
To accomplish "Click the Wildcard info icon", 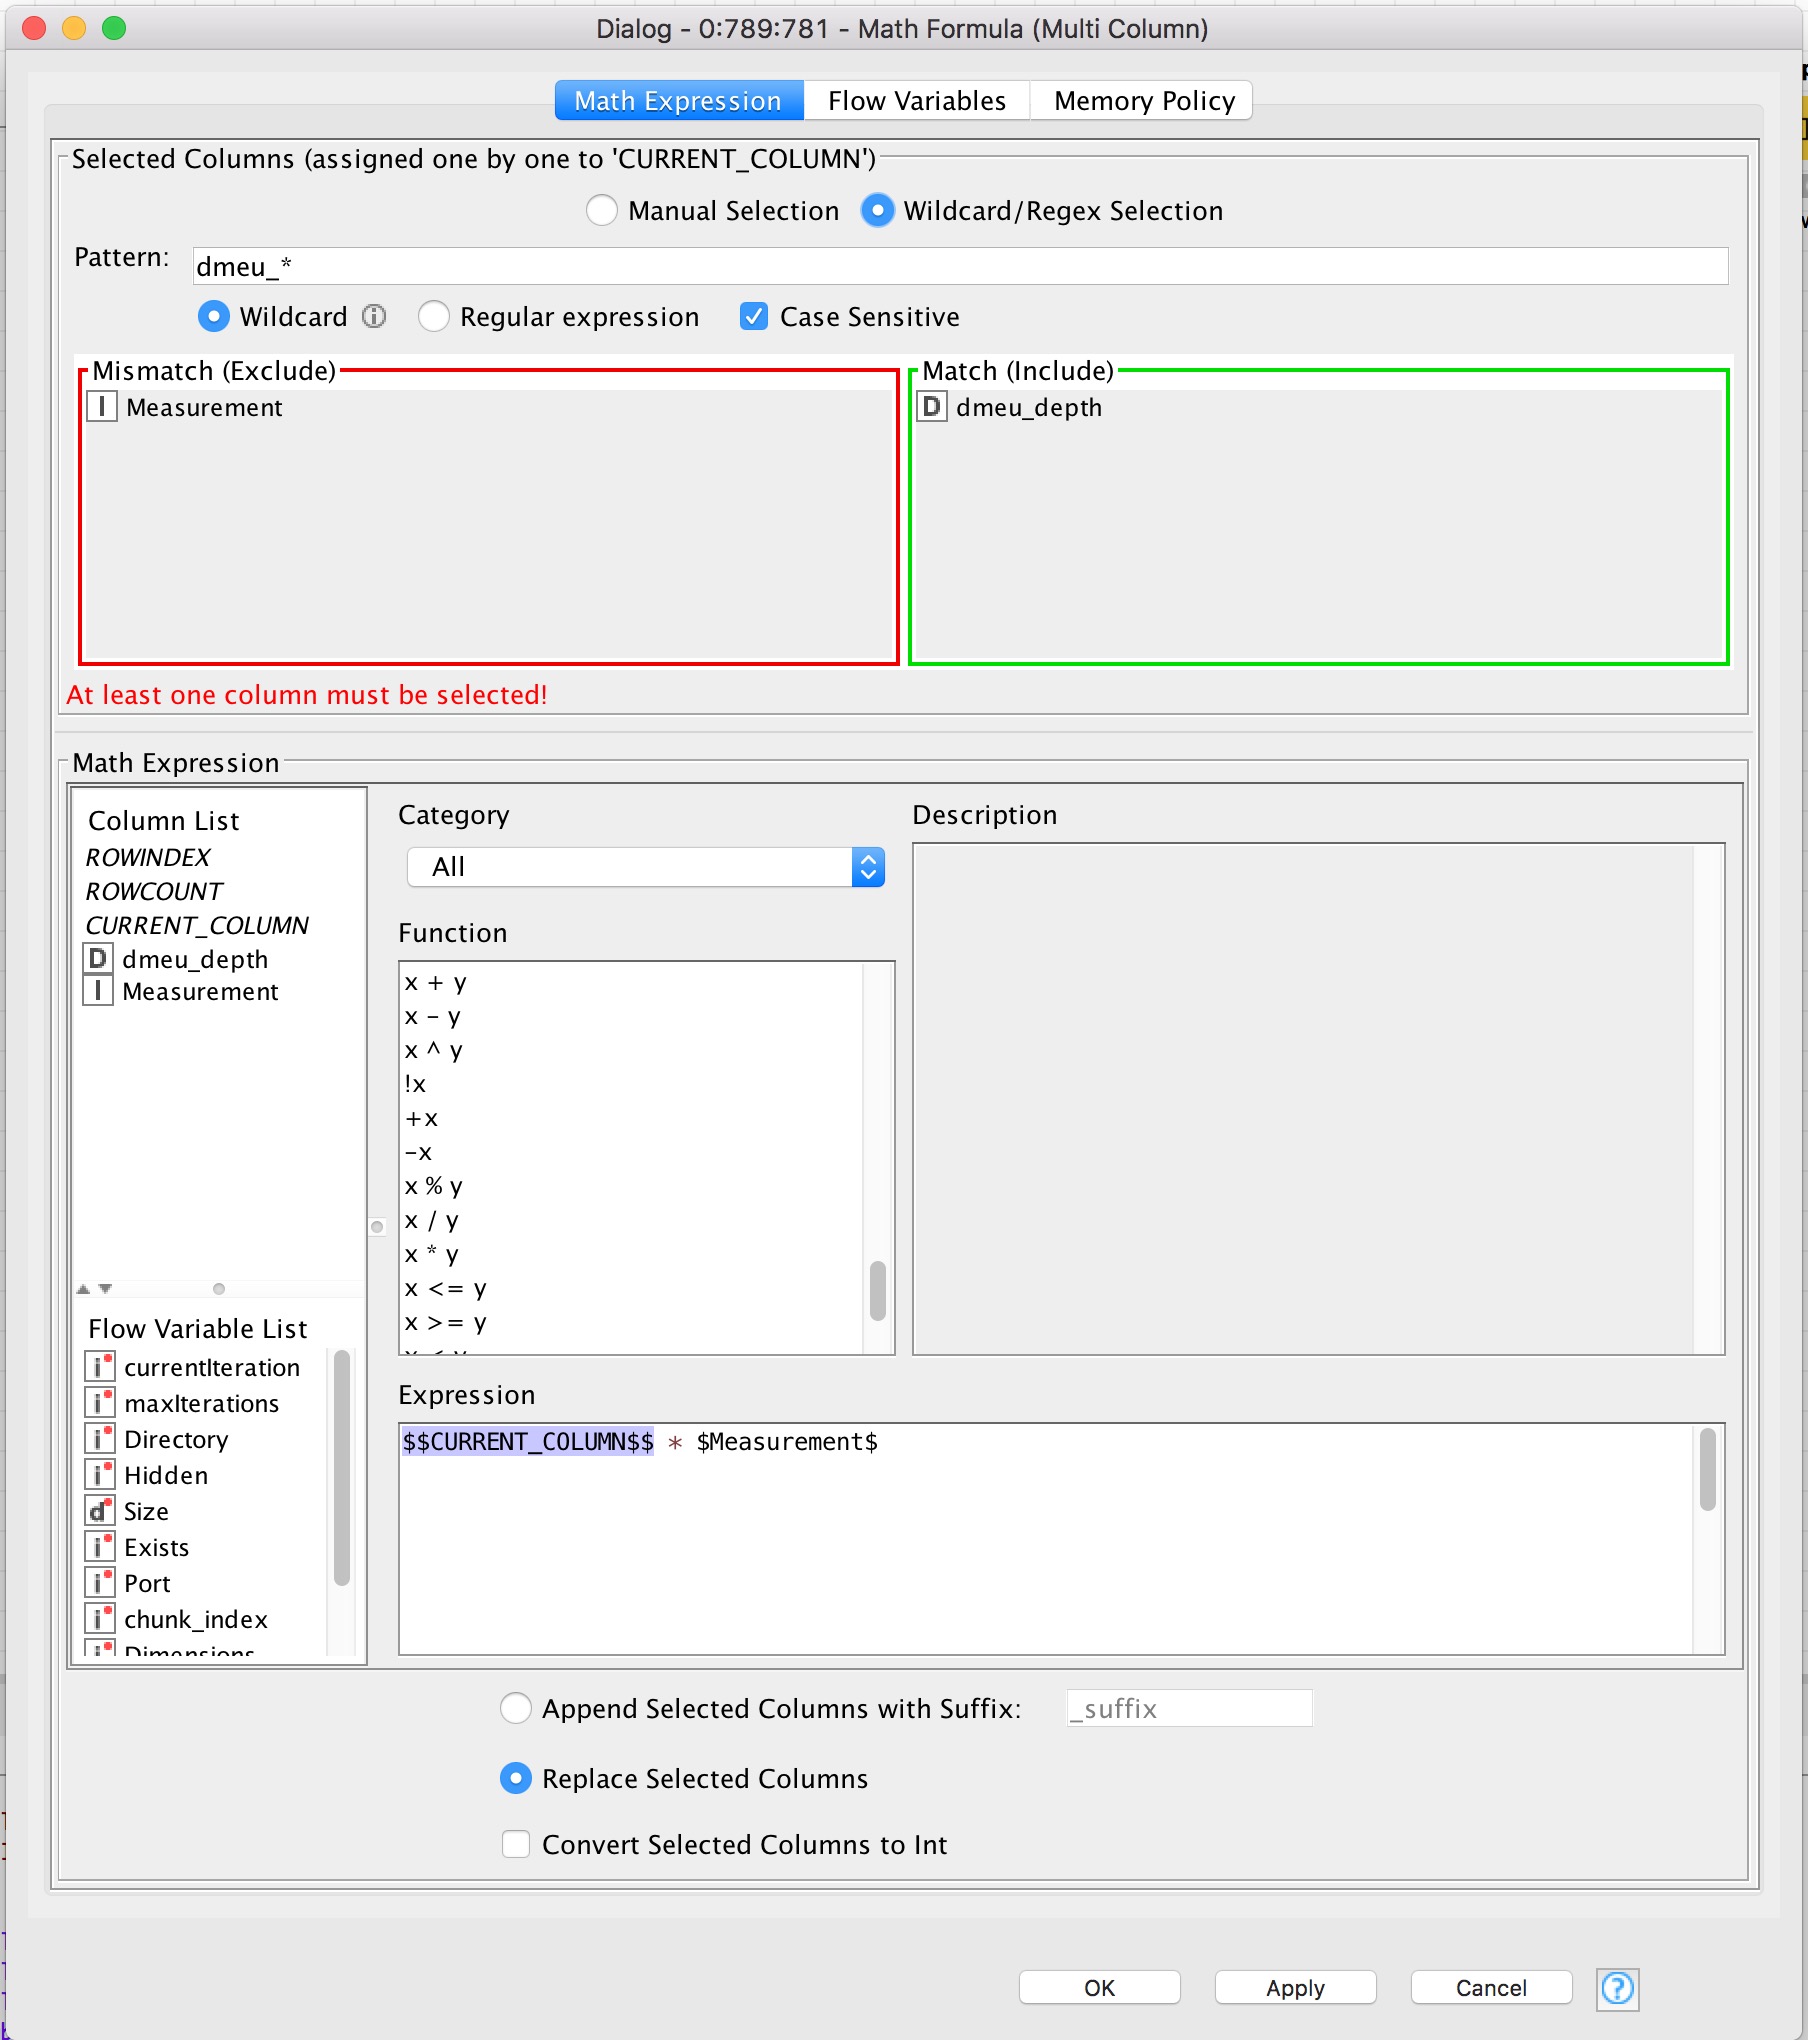I will tap(374, 316).
